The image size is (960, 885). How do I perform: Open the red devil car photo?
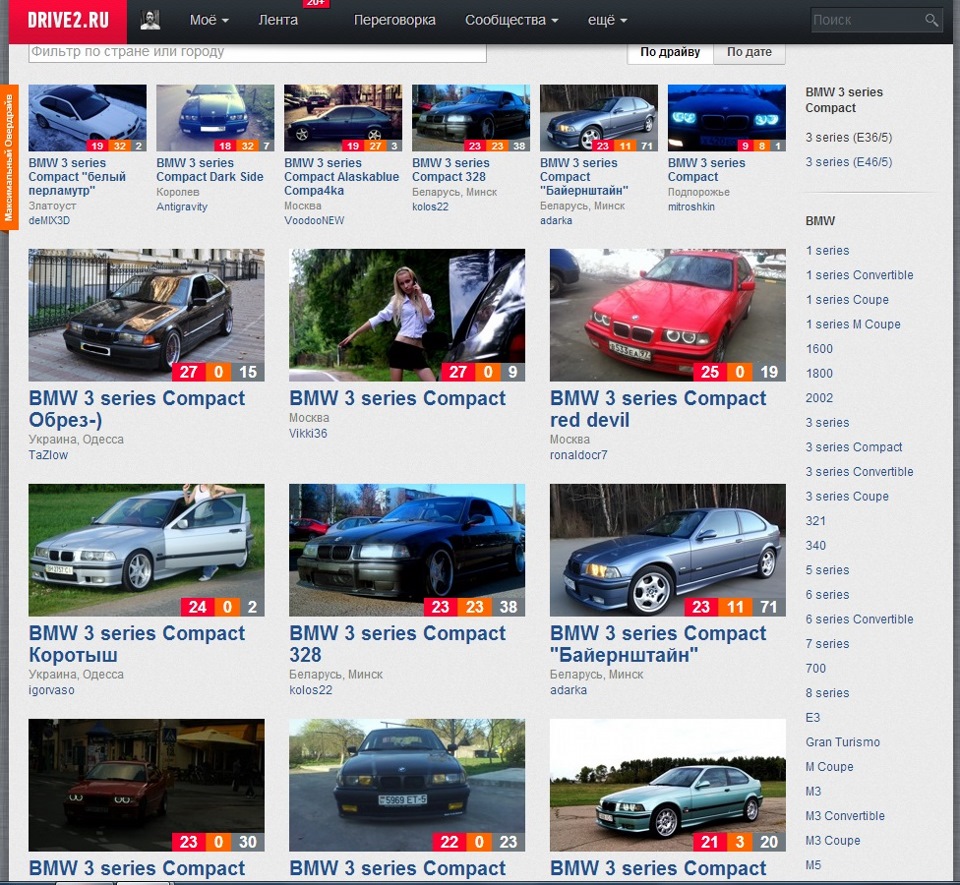point(667,315)
